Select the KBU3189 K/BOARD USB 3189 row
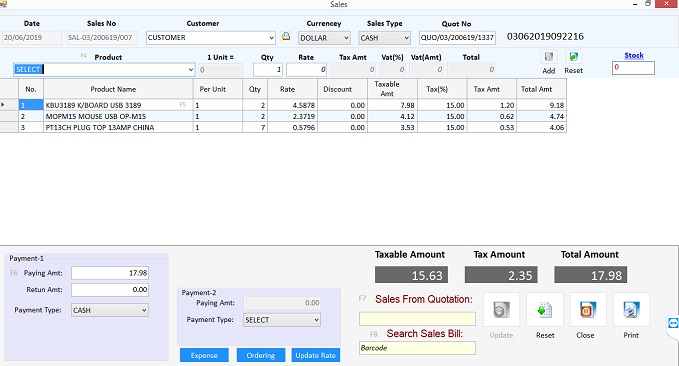 [283, 105]
